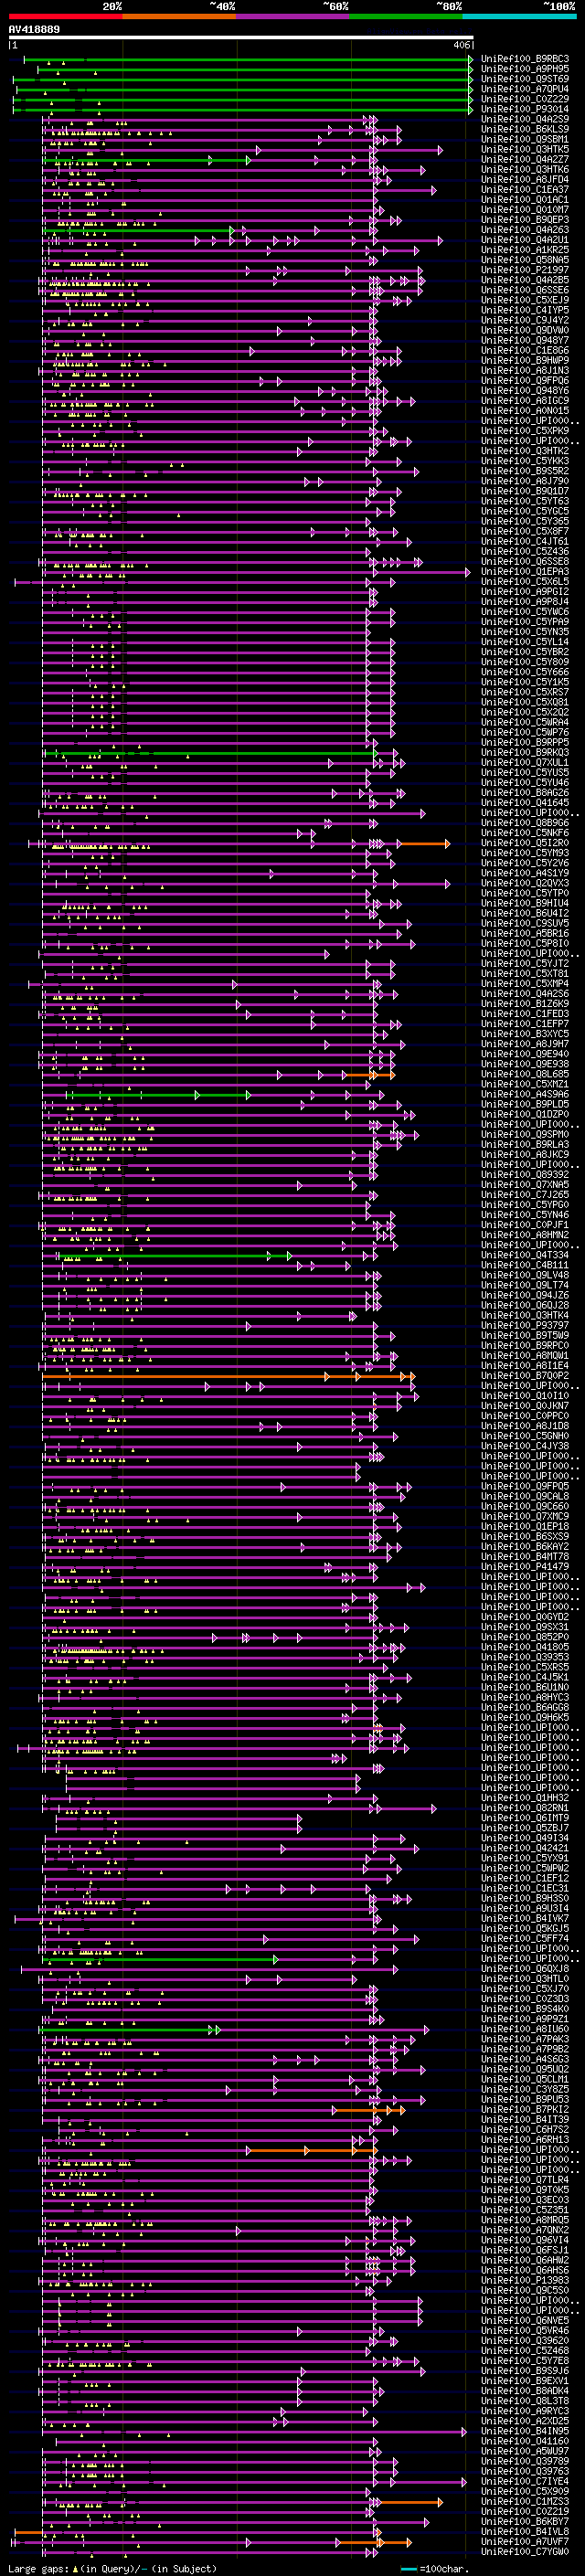585x2576 pixels.
Task: Select the UniRef100_A9PGI2 label
Action: (x=525, y=591)
